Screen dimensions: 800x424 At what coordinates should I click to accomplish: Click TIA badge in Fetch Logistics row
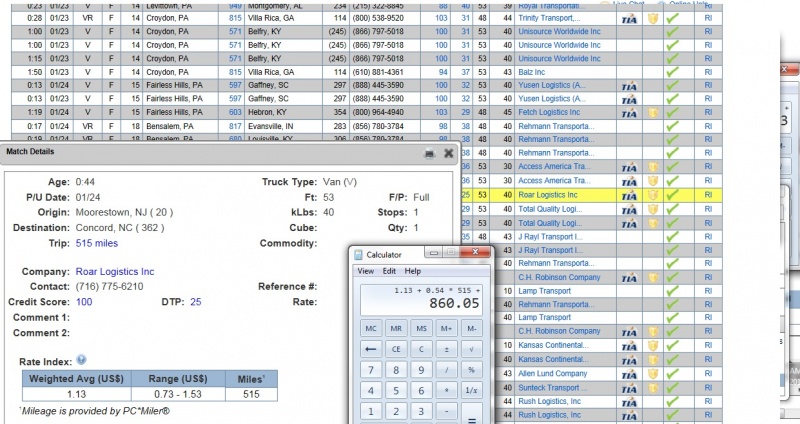[629, 113]
